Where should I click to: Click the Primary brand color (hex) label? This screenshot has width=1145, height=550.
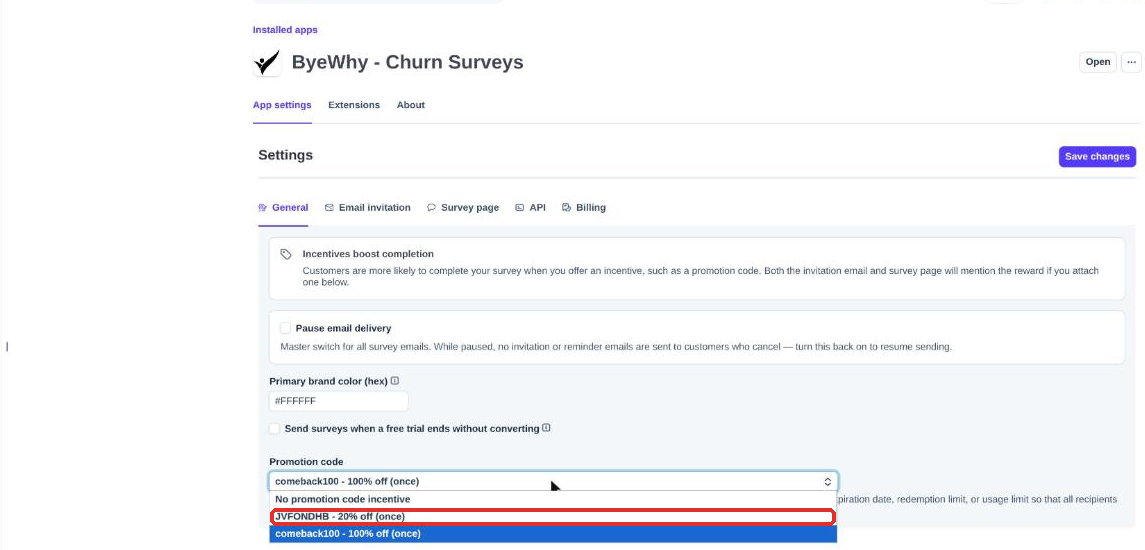[329, 381]
